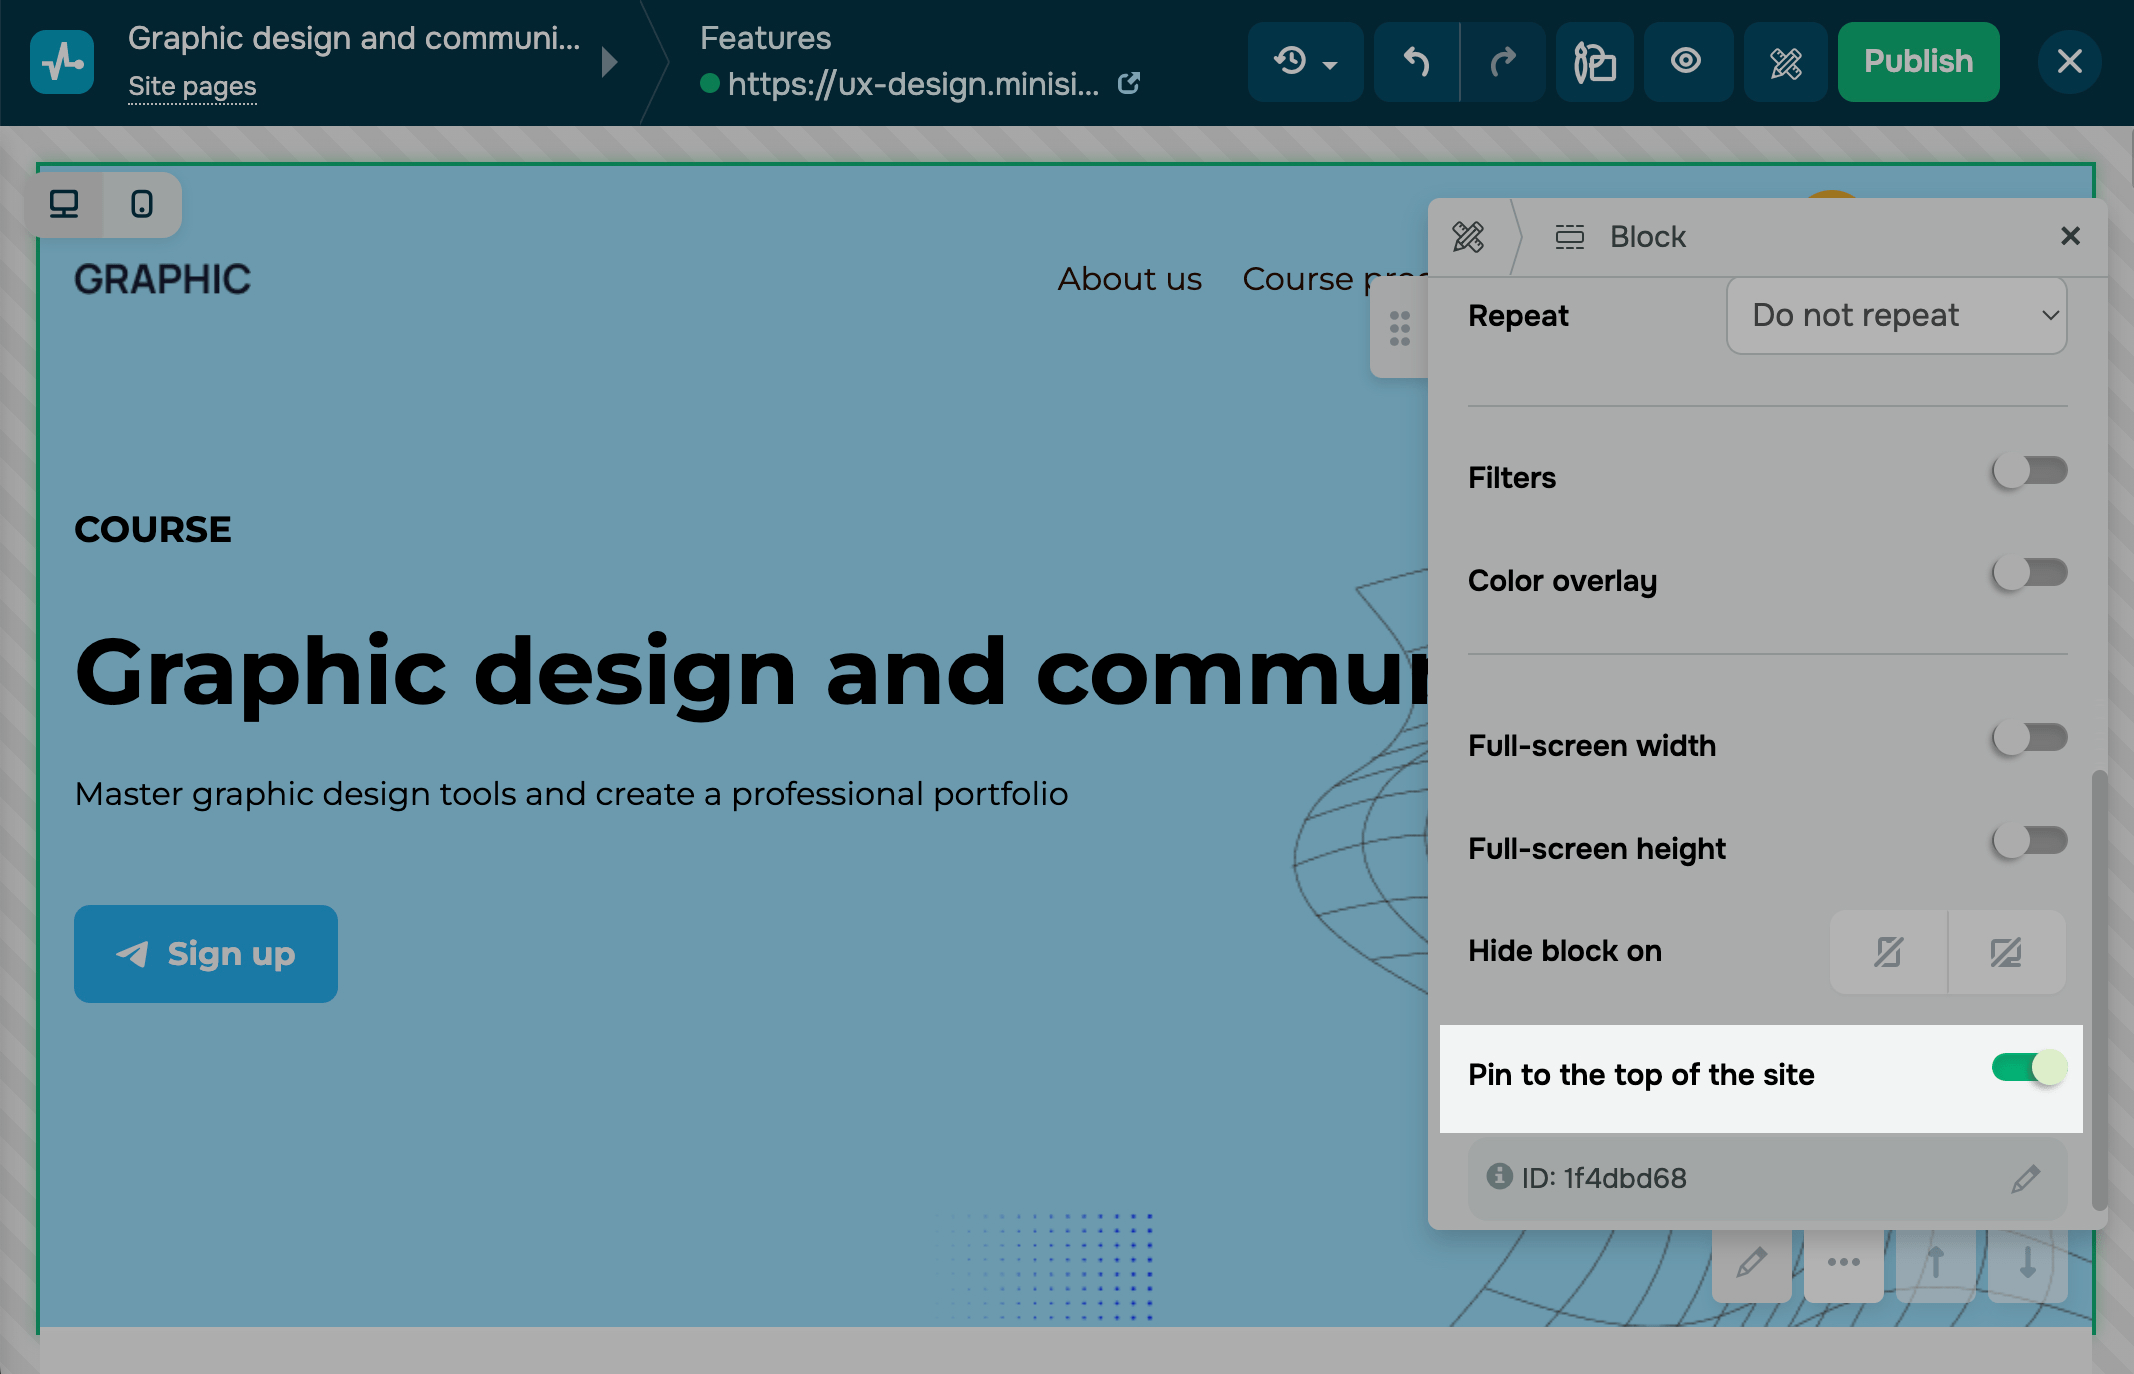
Task: Expand the site name breadcrumb arrow
Action: point(609,62)
